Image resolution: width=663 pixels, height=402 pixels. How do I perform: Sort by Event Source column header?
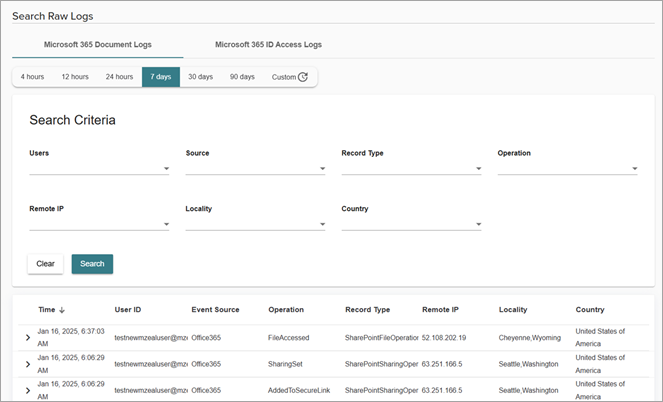(215, 310)
